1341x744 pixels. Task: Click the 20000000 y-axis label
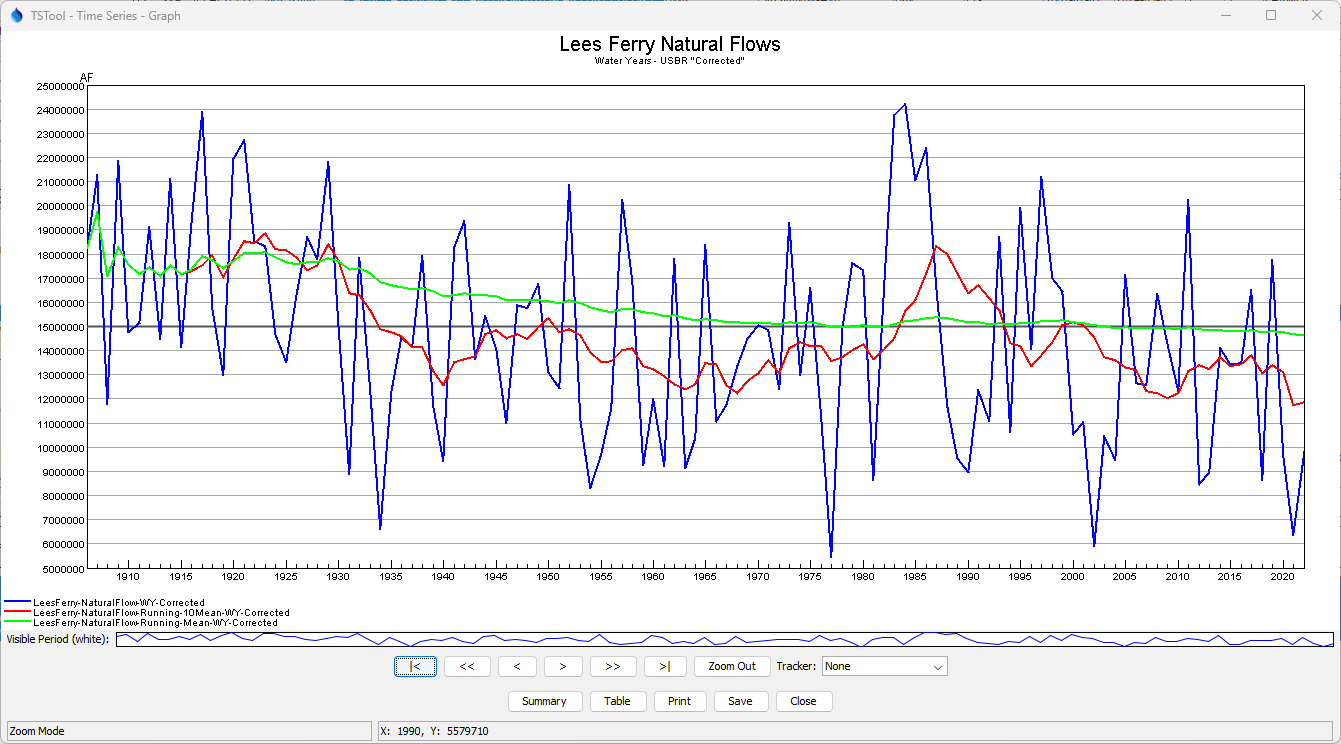tap(60, 207)
